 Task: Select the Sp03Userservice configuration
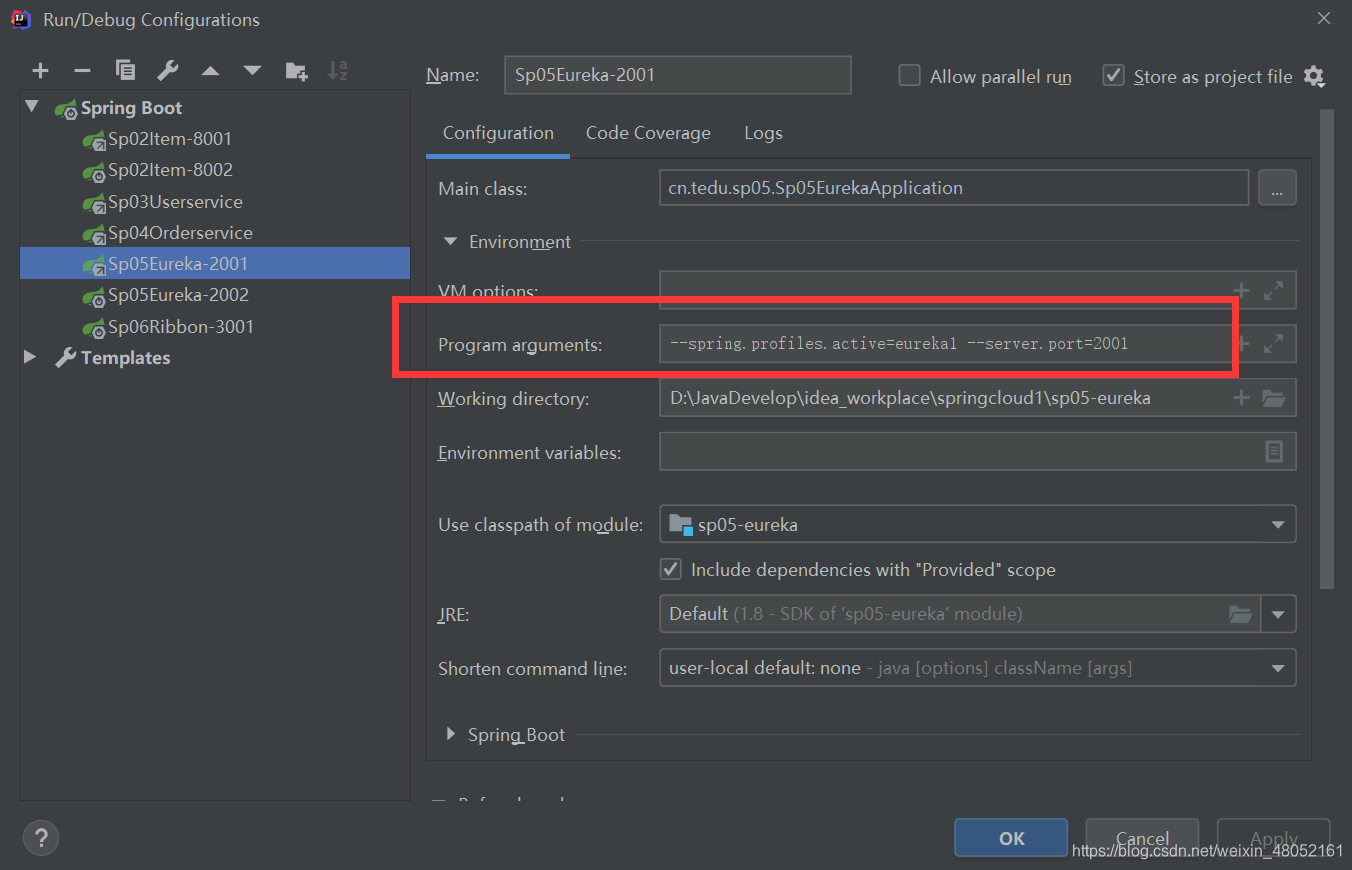pyautogui.click(x=215, y=202)
